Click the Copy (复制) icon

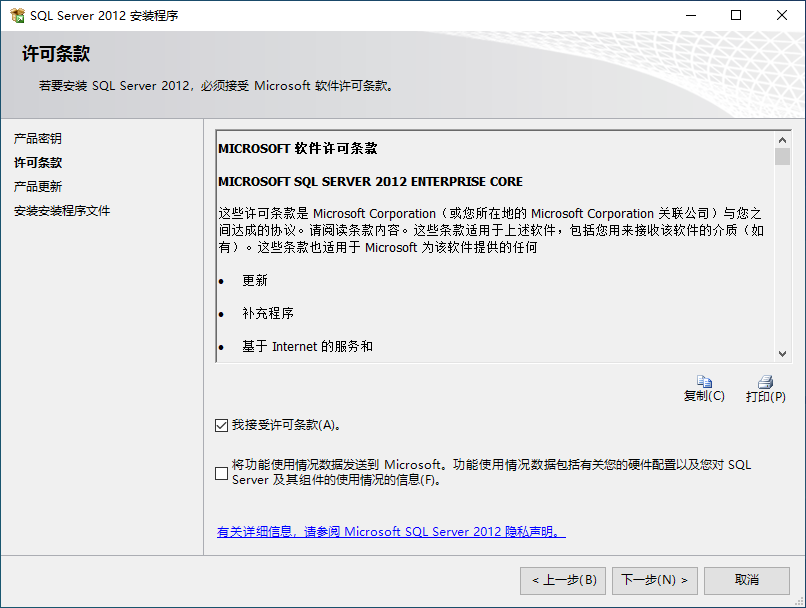(x=704, y=381)
